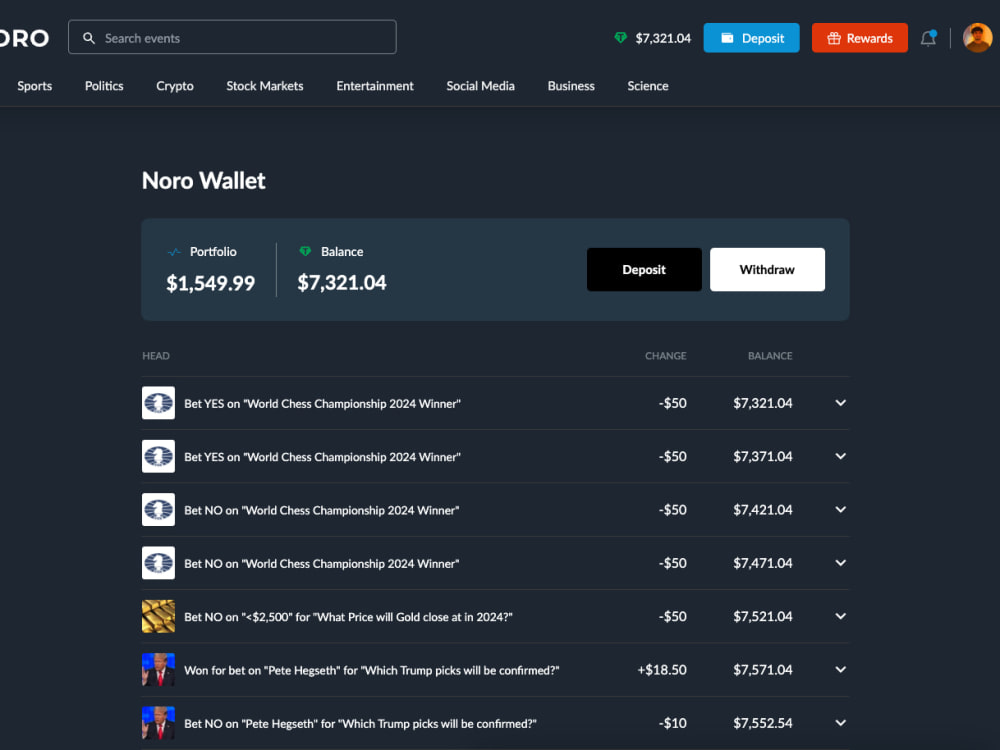The image size is (1000, 750).
Task: Click chess icon of $7,471.04 row
Action: point(158,563)
